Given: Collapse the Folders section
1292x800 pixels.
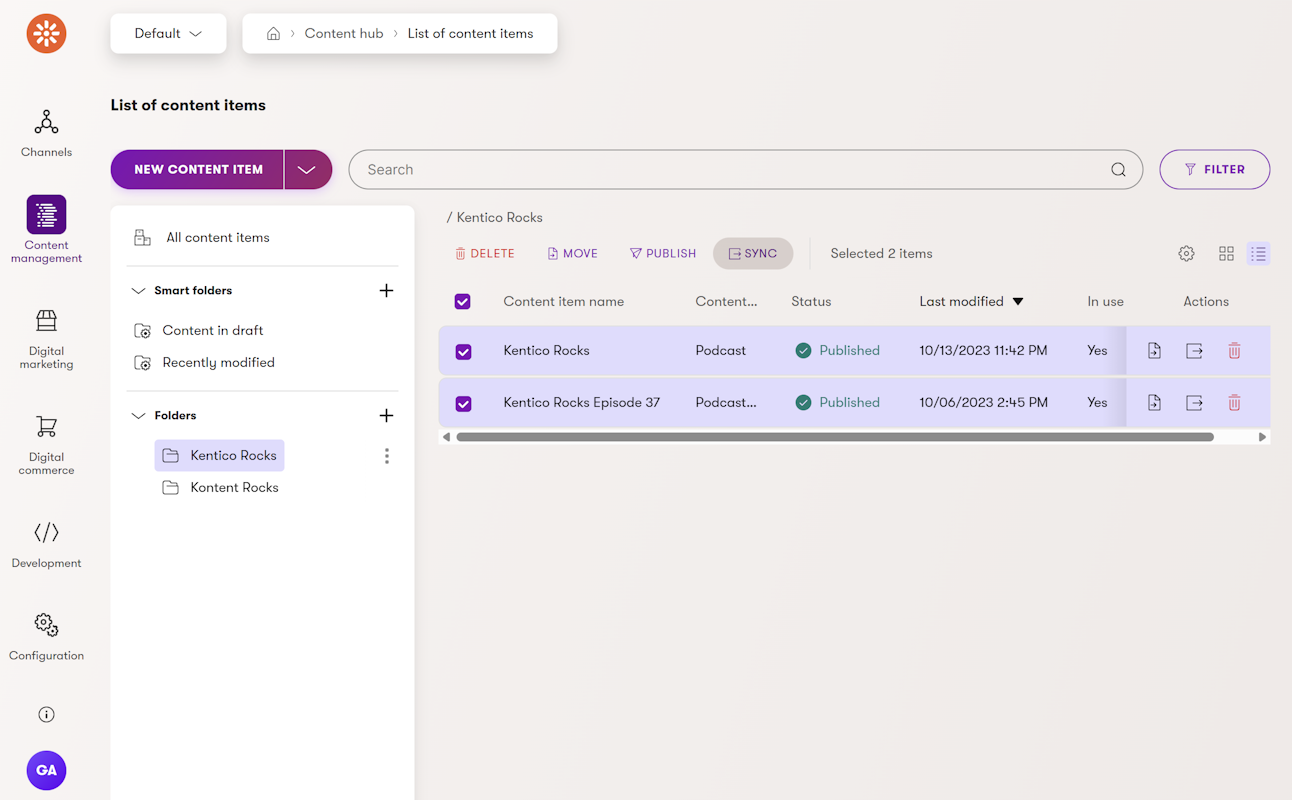Looking at the screenshot, I should tap(138, 416).
